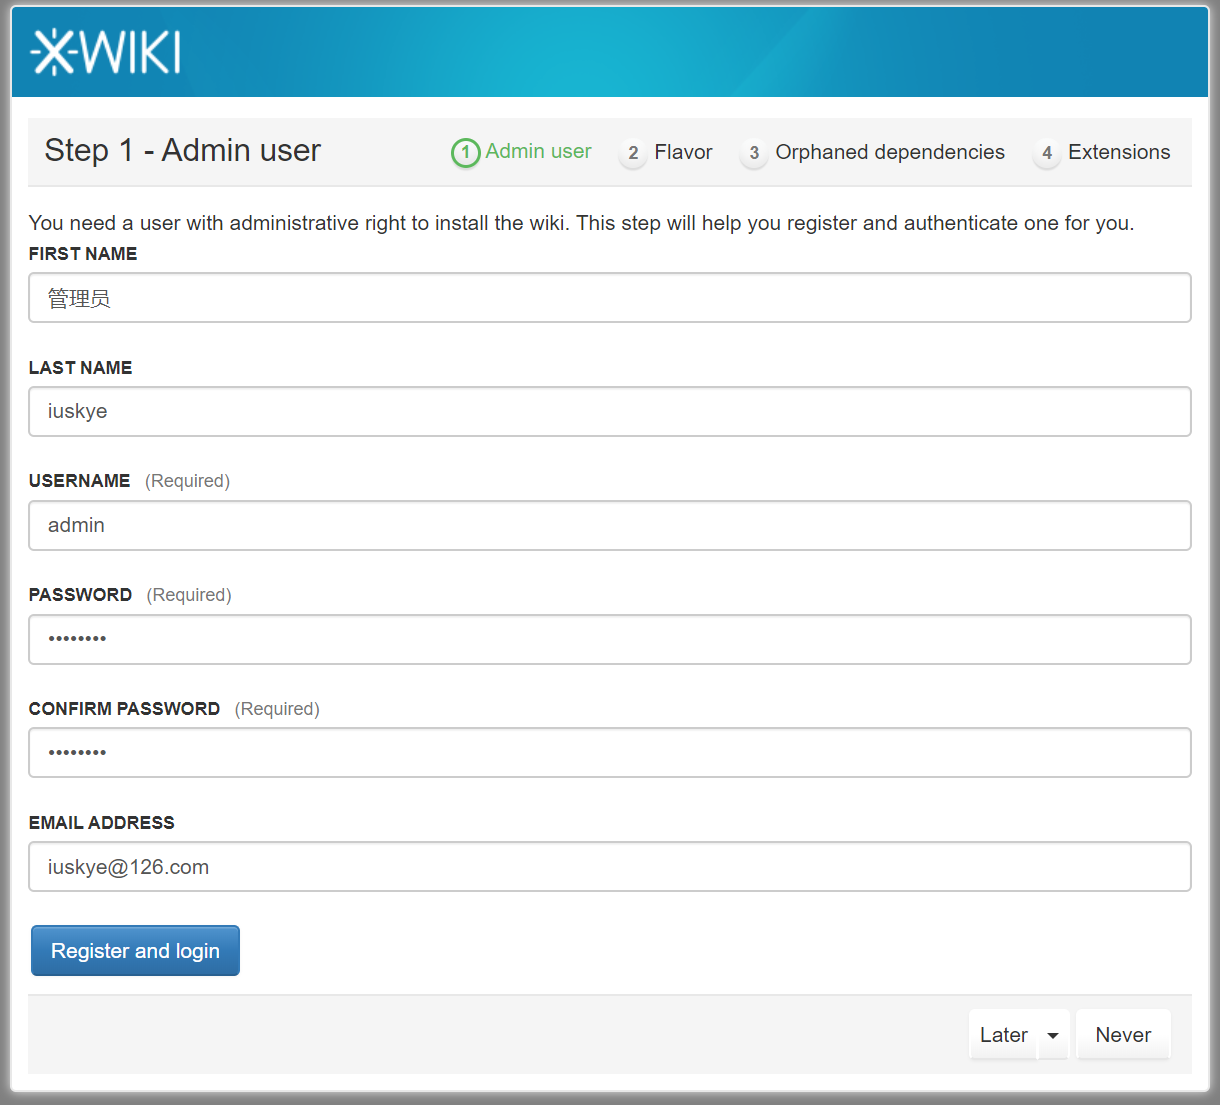1220x1105 pixels.
Task: Click the EMAIL ADDRESS label
Action: [101, 823]
